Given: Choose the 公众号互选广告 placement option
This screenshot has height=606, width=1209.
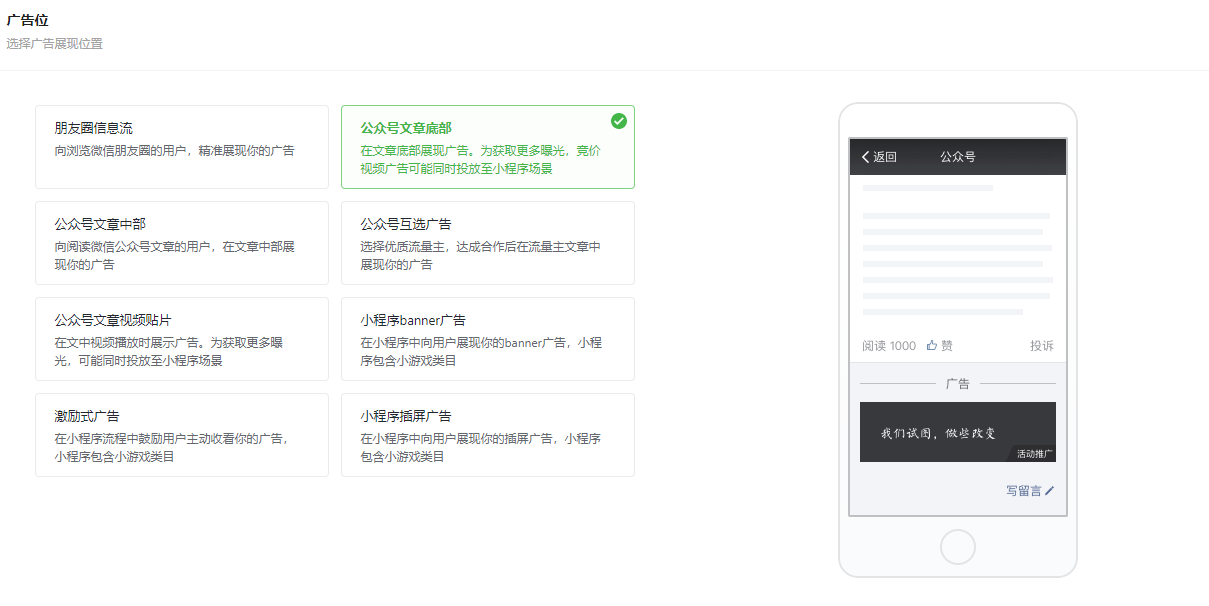Looking at the screenshot, I should pyautogui.click(x=487, y=243).
